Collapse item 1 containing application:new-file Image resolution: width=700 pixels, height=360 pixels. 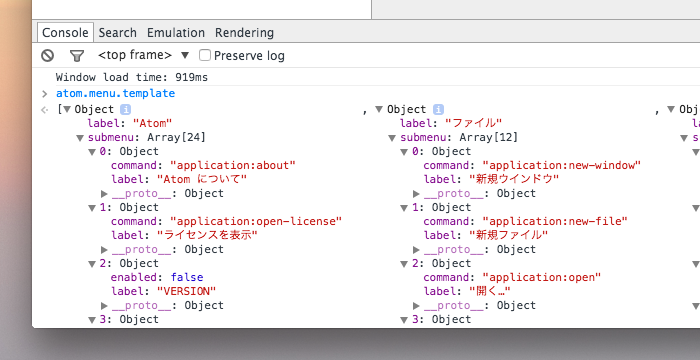(x=404, y=208)
